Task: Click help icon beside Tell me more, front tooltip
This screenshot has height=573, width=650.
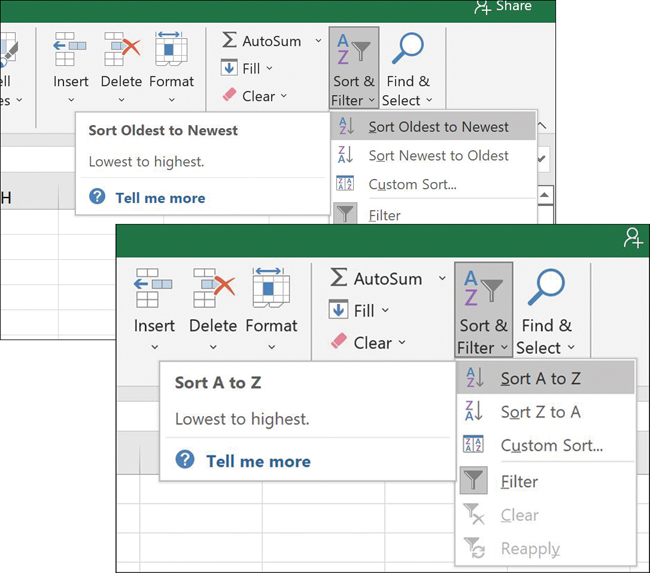Action: coord(185,460)
